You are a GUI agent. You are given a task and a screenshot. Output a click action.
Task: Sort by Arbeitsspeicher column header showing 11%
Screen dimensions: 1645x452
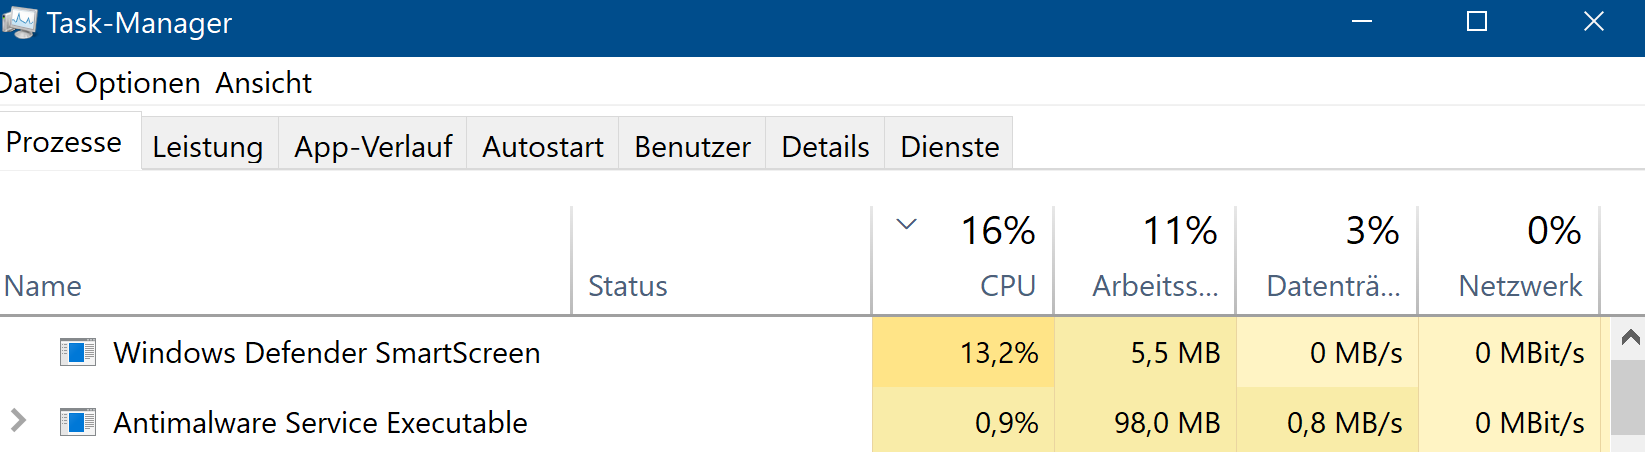coord(1145,261)
